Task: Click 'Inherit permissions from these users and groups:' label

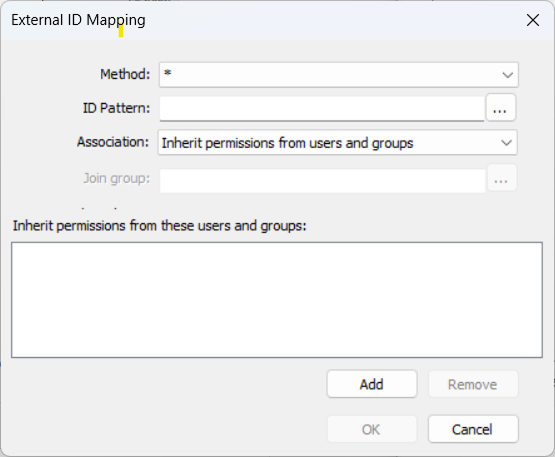Action: click(x=160, y=225)
